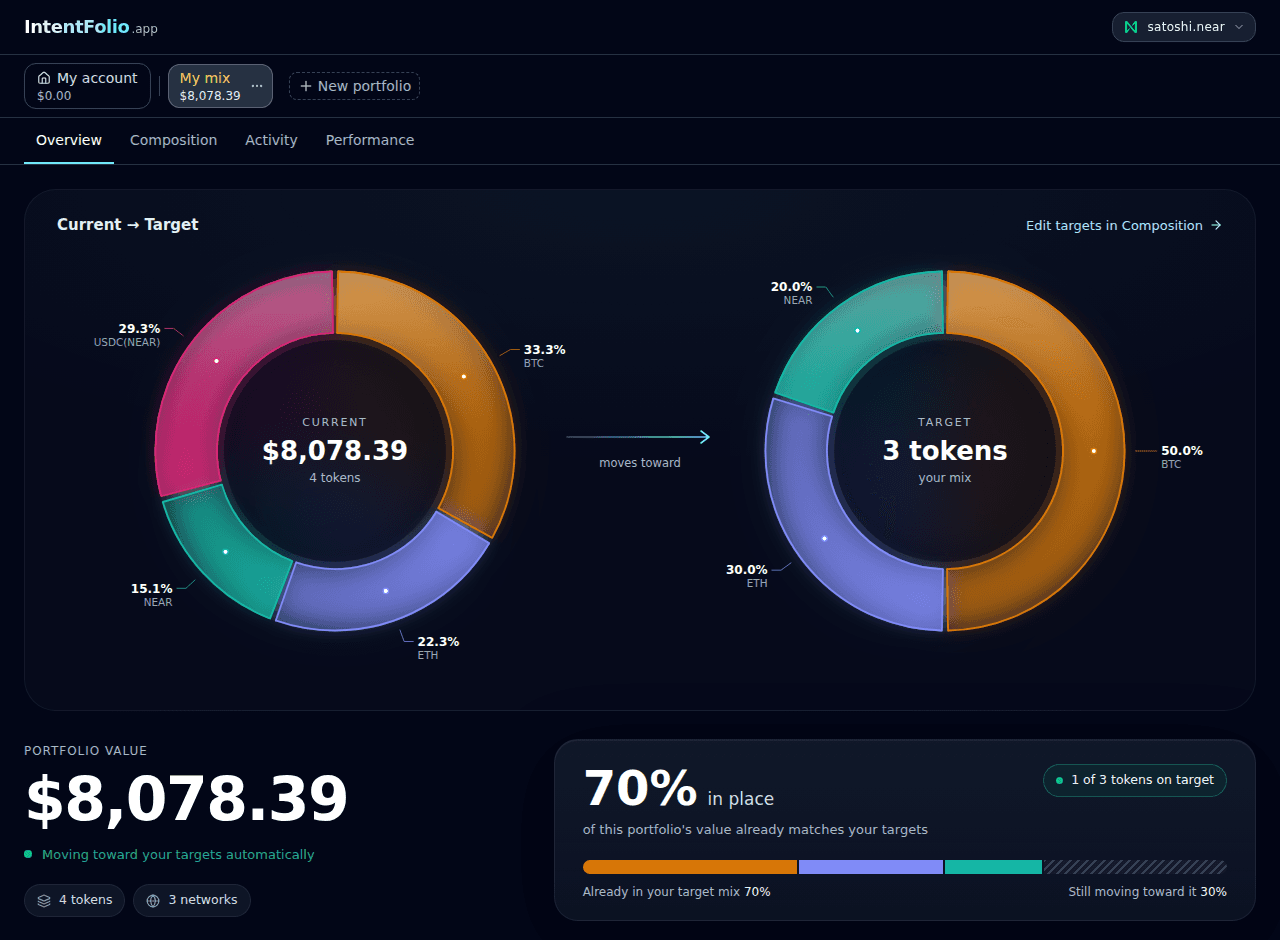Click the teal segment of the in-place progress bar
This screenshot has width=1280, height=940.
click(993, 867)
